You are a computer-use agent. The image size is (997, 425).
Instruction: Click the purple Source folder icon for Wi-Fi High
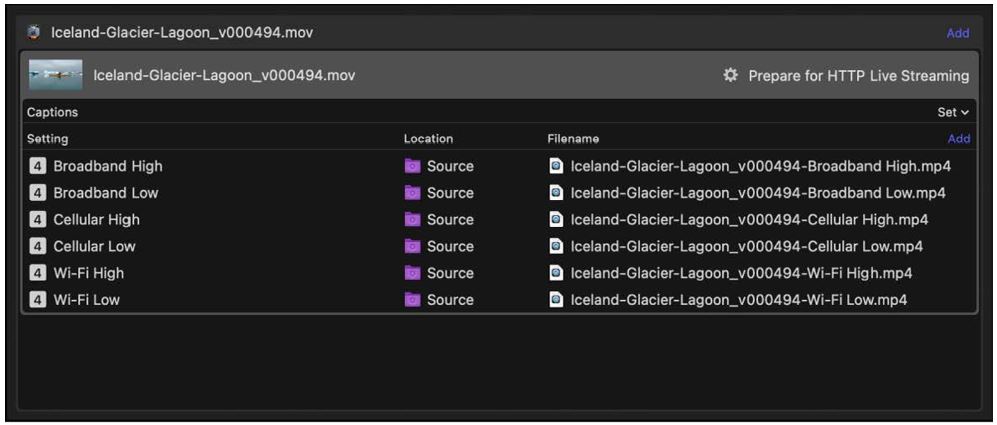(x=412, y=273)
